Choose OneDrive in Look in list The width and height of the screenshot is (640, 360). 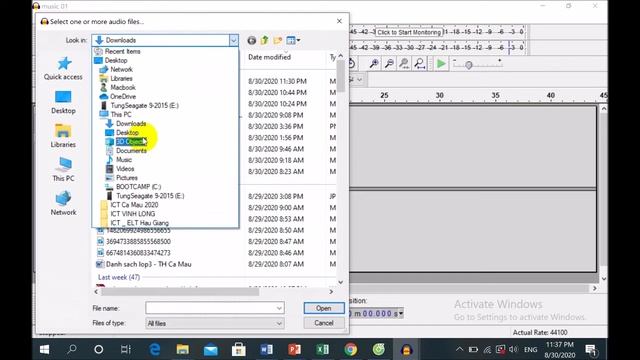point(123,96)
